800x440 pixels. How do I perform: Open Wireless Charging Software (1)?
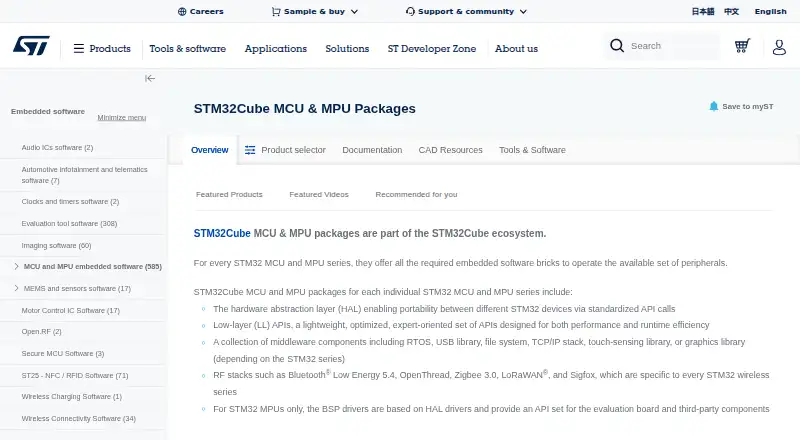(x=71, y=397)
